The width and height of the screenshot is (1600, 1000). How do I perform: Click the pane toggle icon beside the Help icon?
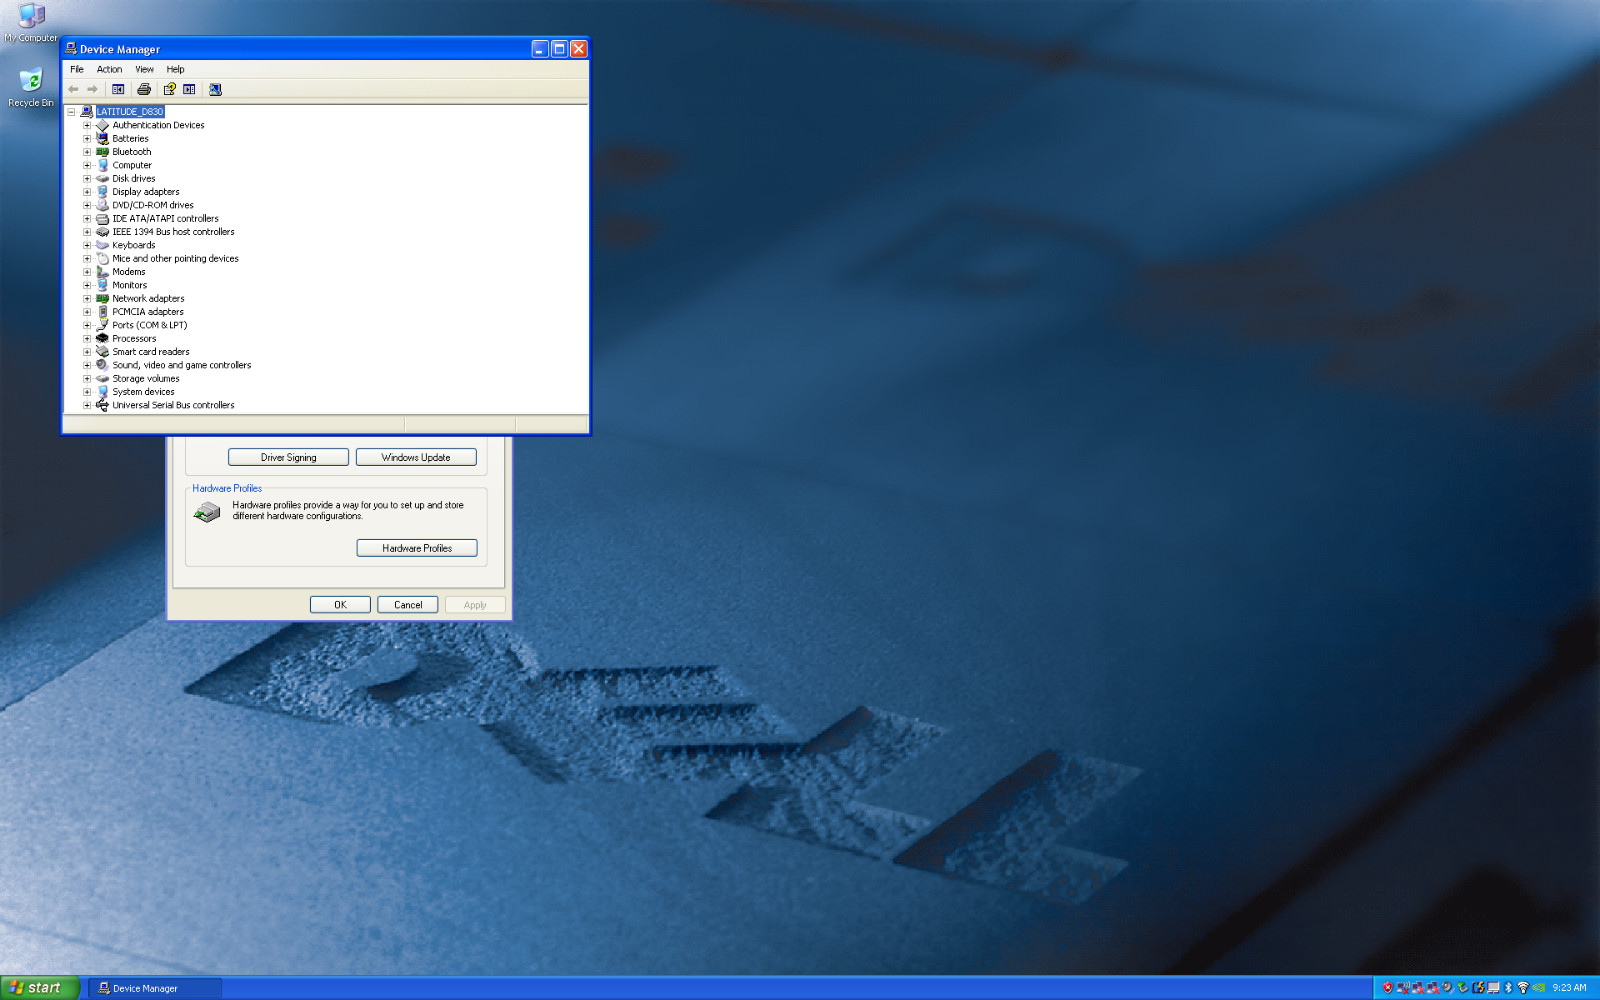click(189, 89)
